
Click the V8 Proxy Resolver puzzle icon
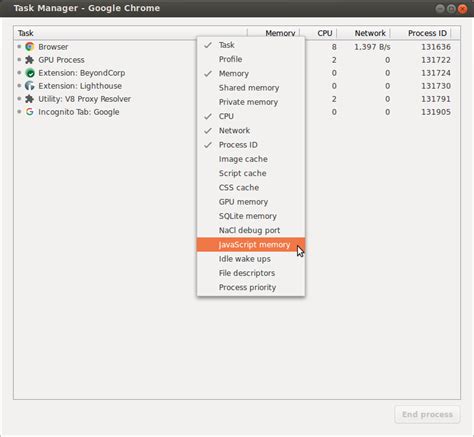[x=30, y=99]
